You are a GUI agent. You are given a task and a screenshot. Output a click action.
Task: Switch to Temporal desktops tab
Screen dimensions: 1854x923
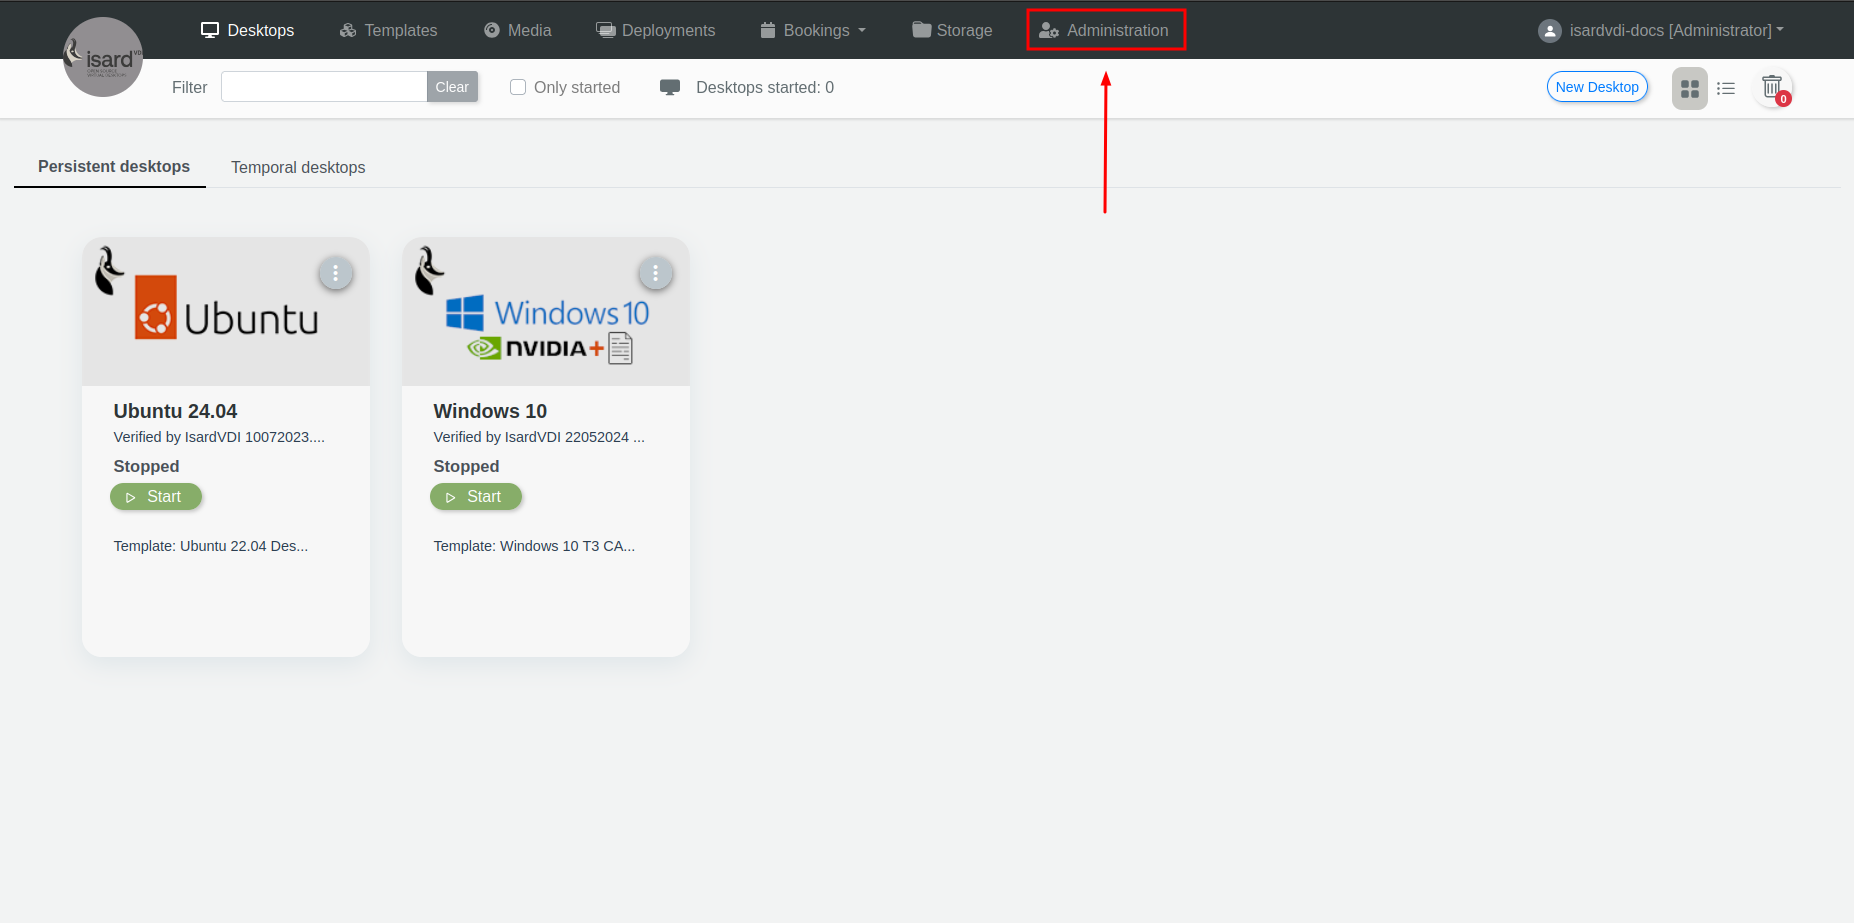point(298,168)
